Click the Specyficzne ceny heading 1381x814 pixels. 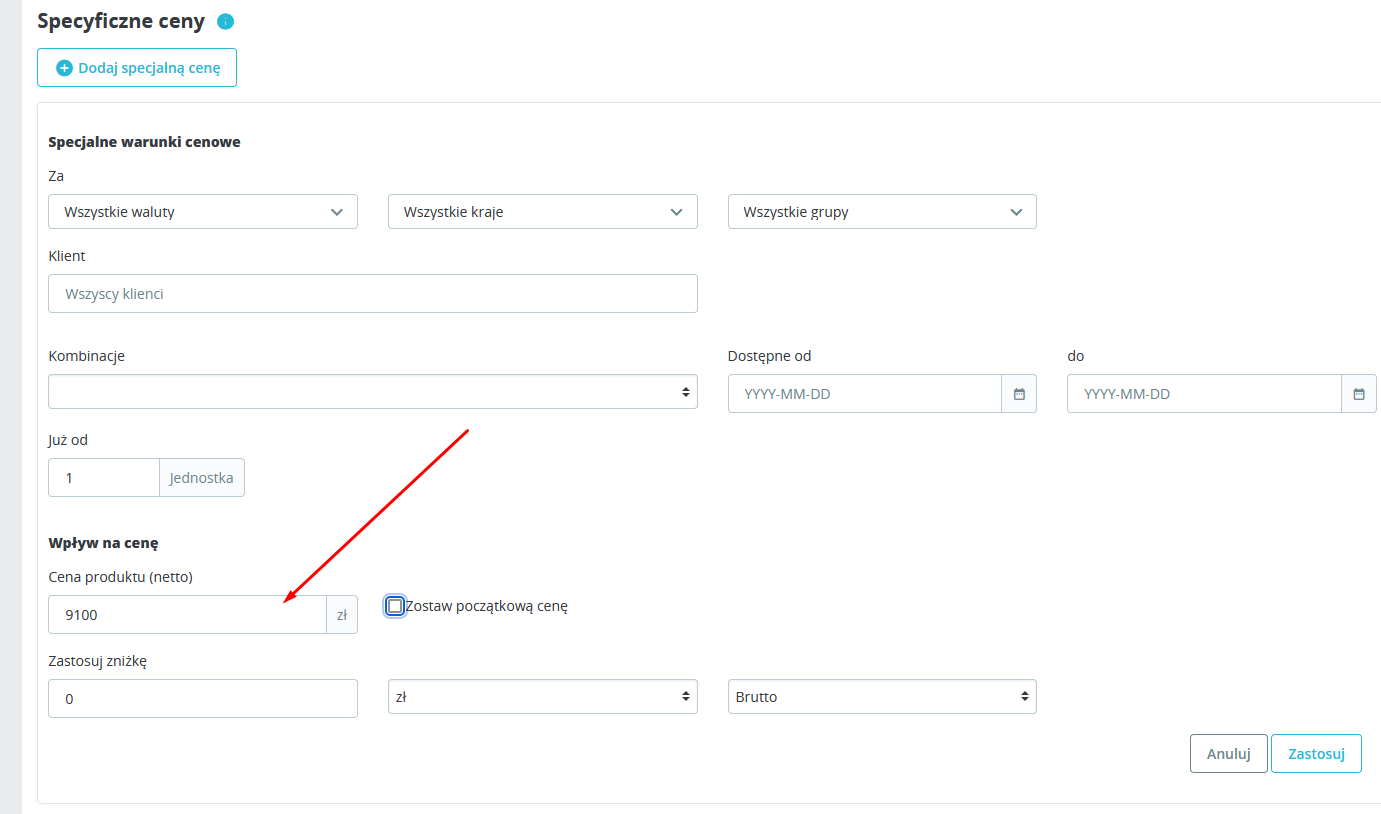(121, 21)
